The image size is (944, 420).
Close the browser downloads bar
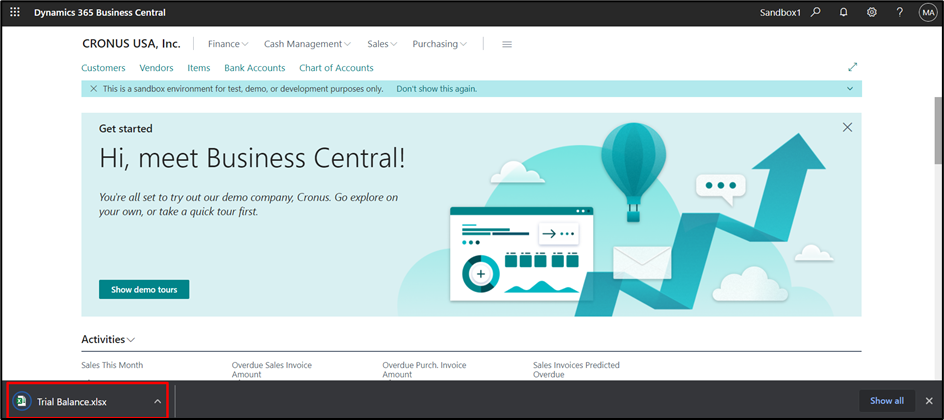929,401
